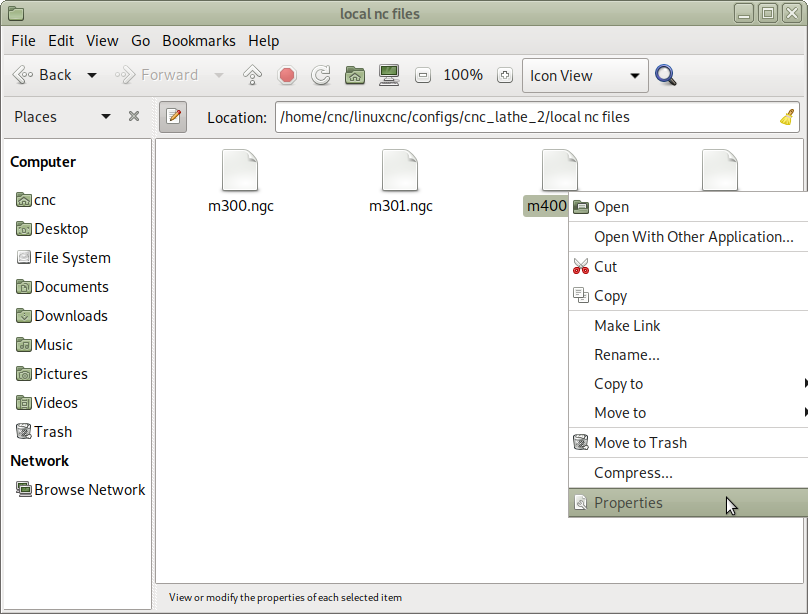Maximize the local nc files window

[768, 13]
